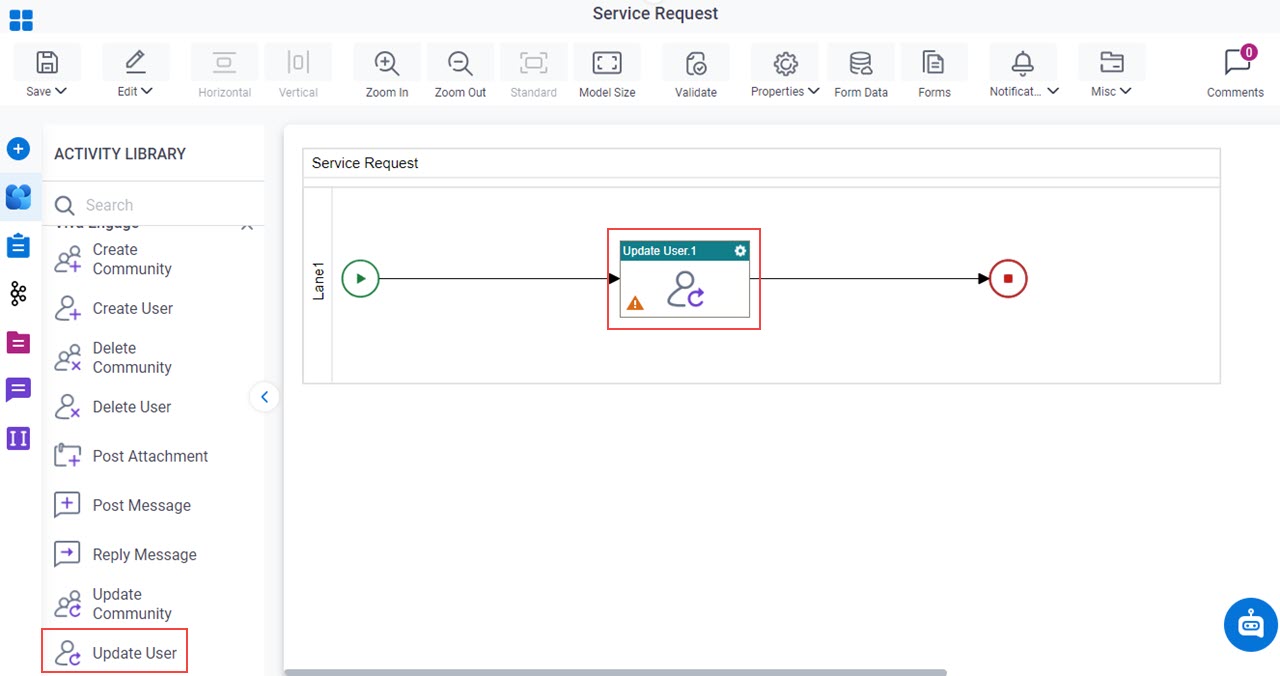Image resolution: width=1280 pixels, height=676 pixels.
Task: Click the Save toolbar icon
Action: tap(46, 62)
